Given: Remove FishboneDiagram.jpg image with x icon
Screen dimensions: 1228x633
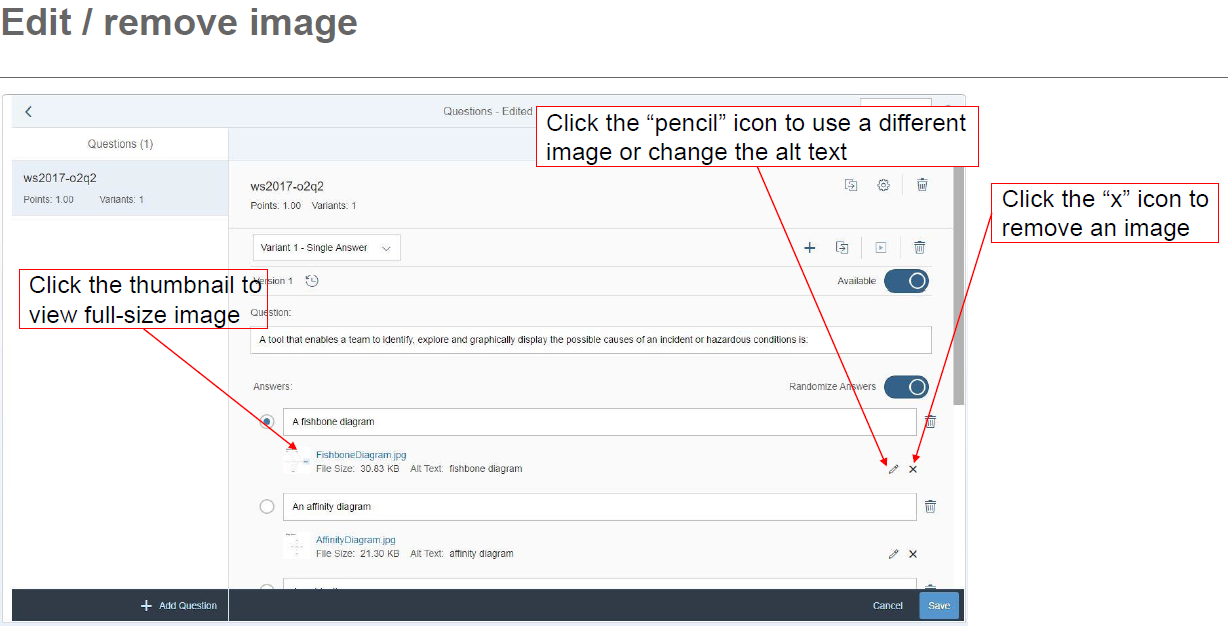Looking at the screenshot, I should (x=913, y=469).
